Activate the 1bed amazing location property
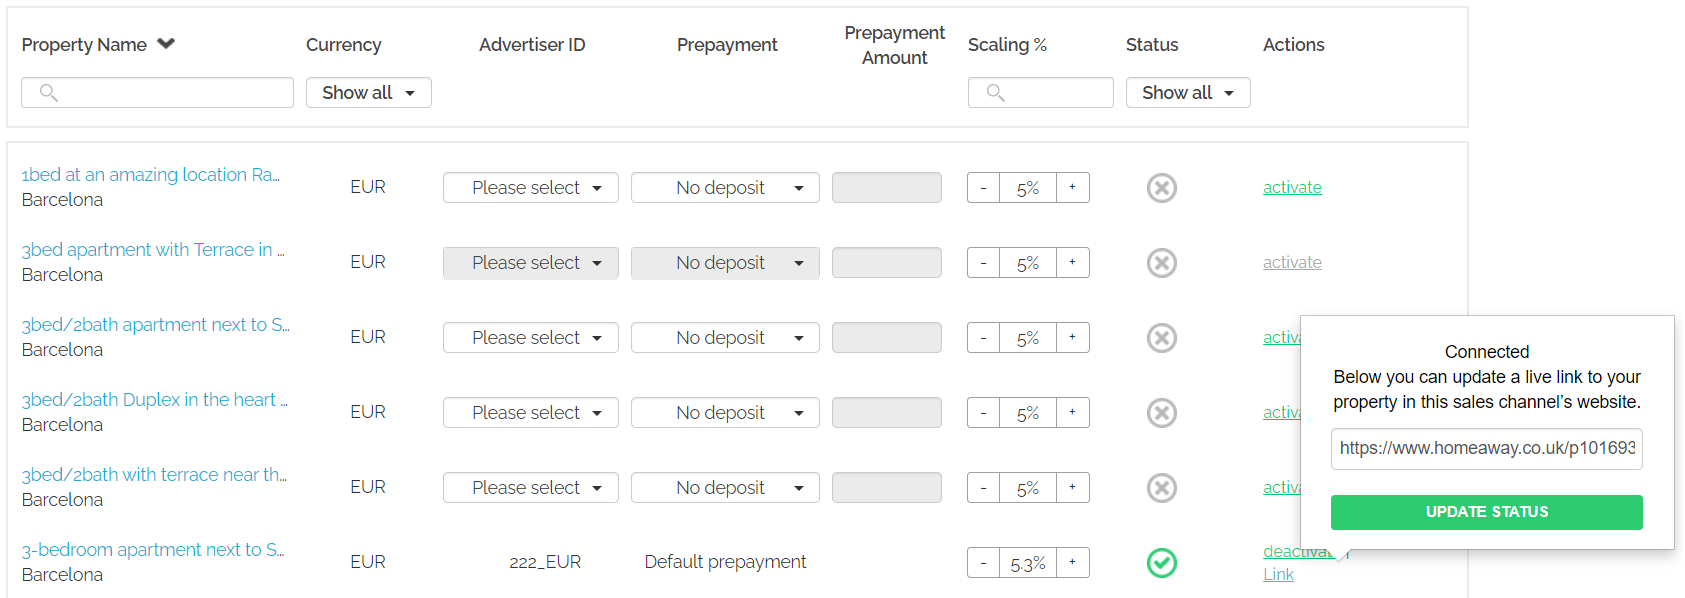This screenshot has width=1685, height=598. tap(1292, 187)
